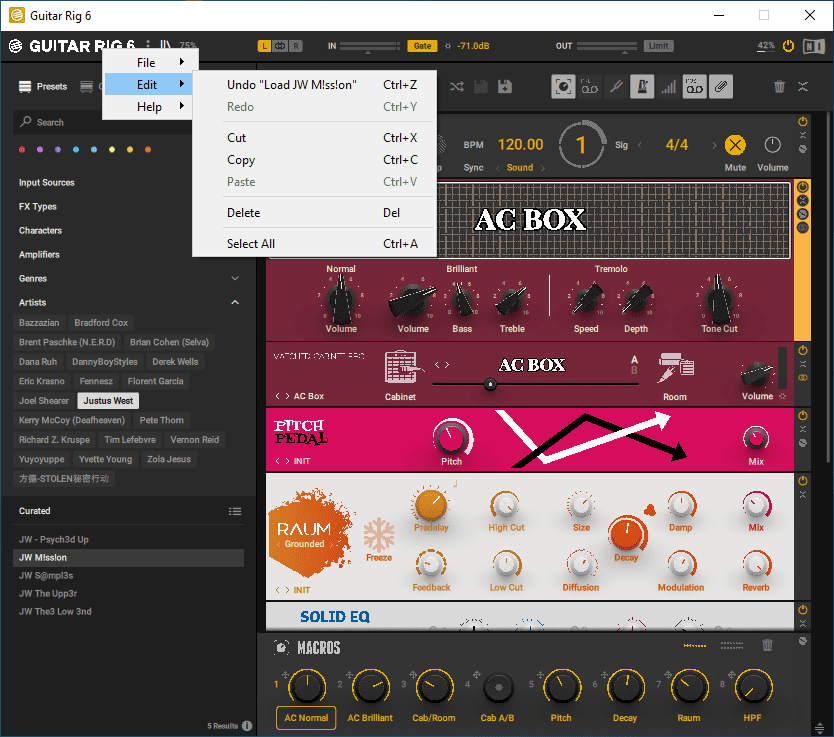Screen dimensions: 834x737
Task: Click the BPM value 120.00
Action: [520, 145]
